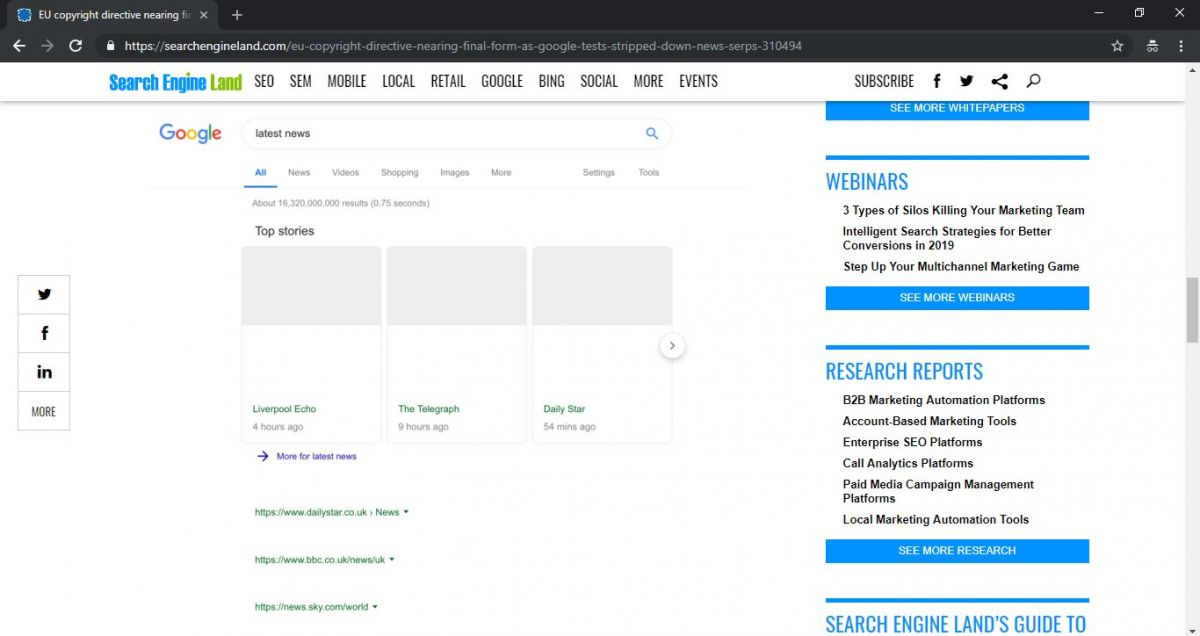This screenshot has width=1200, height=636.
Task: Click the browser address bar URL
Action: 462,46
